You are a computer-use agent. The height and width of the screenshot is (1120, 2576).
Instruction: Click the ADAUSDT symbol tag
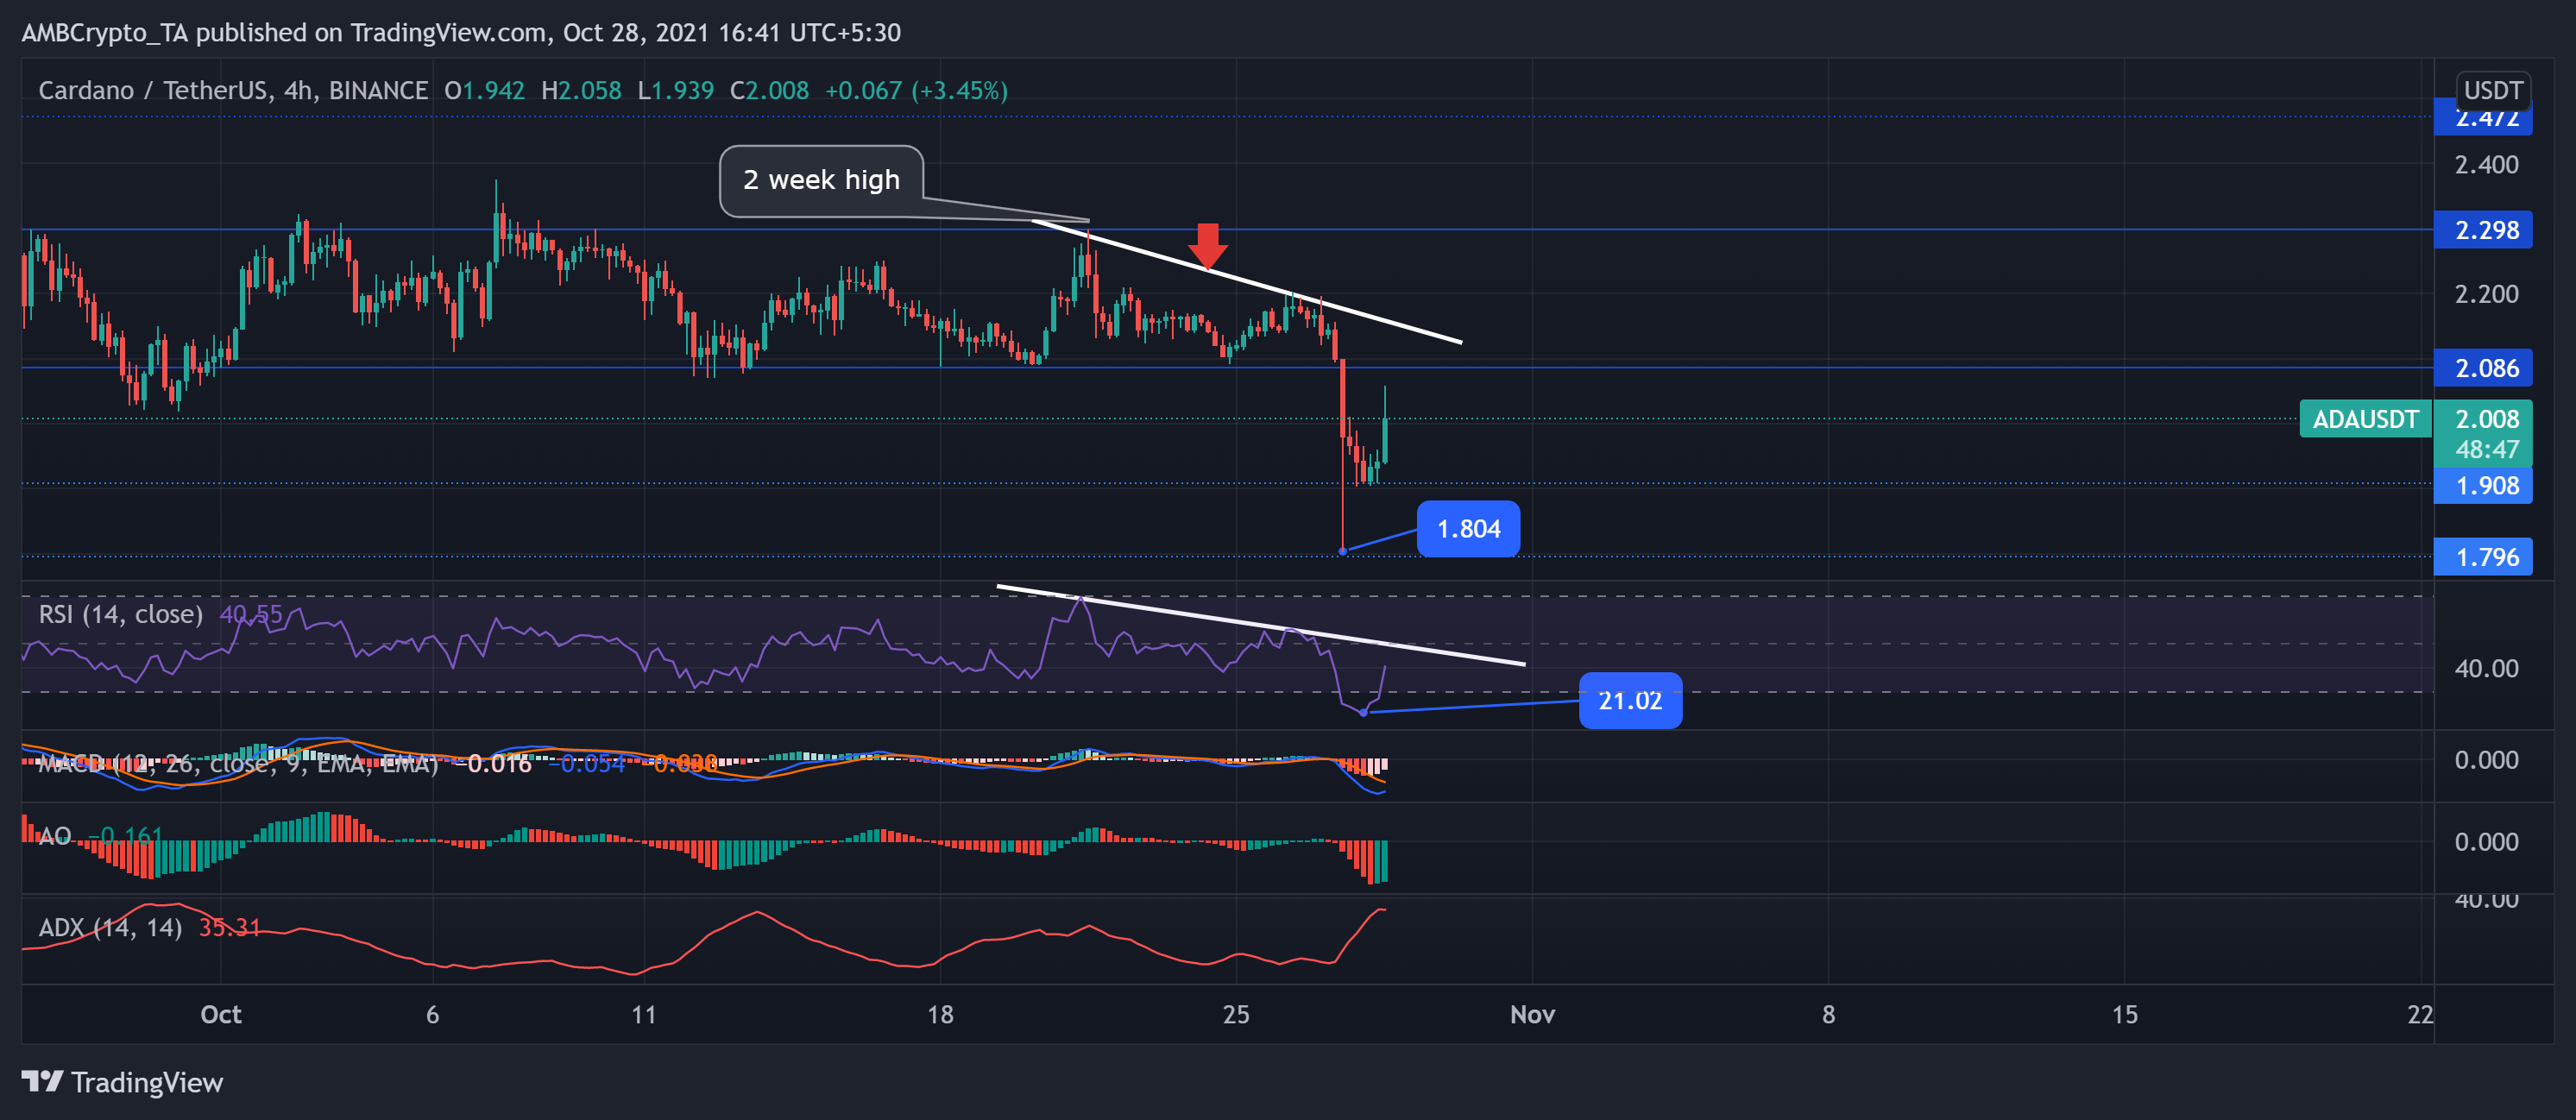[x=2365, y=419]
